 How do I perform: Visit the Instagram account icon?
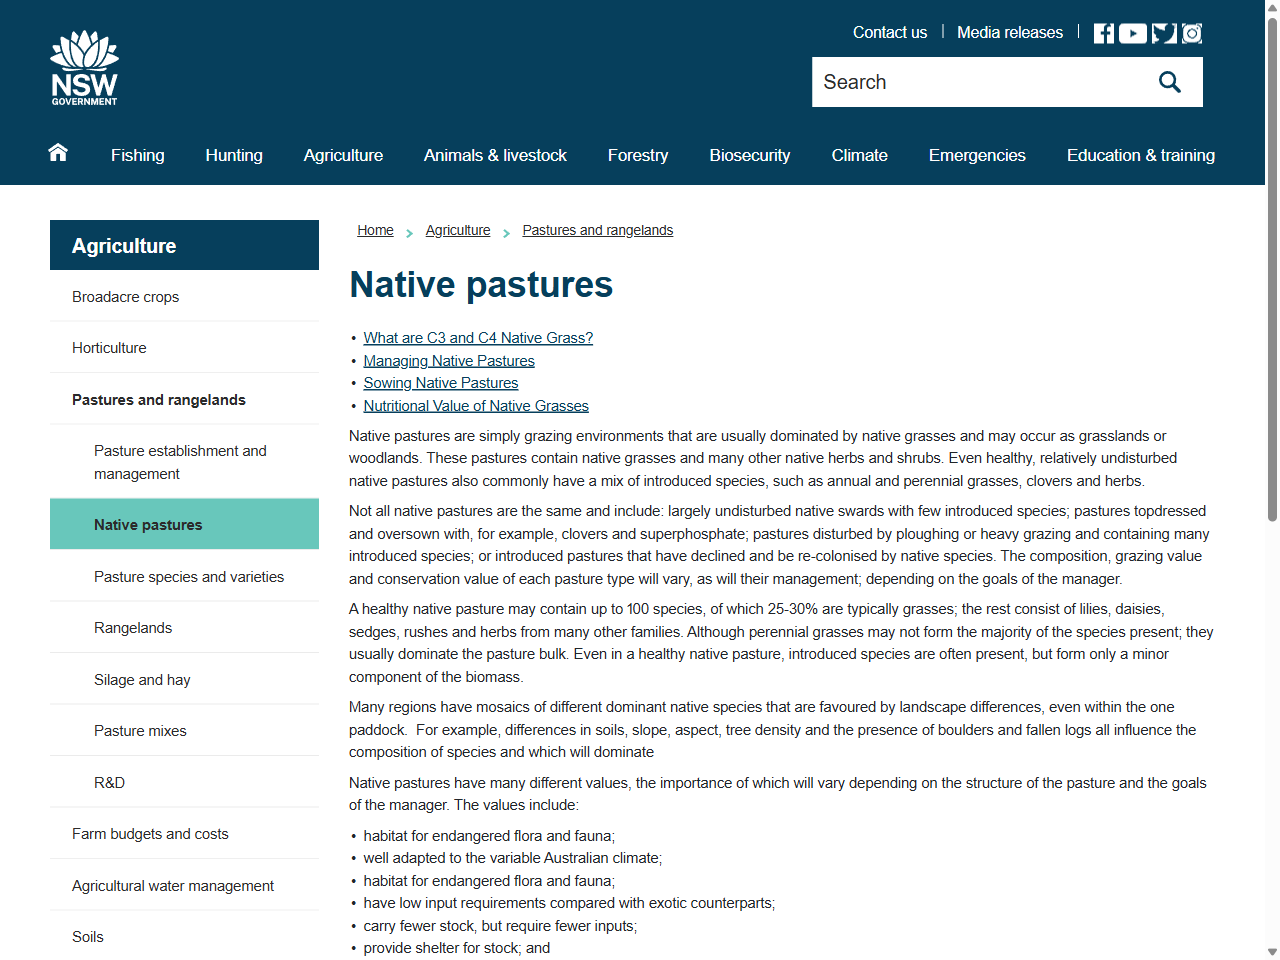[x=1191, y=32]
